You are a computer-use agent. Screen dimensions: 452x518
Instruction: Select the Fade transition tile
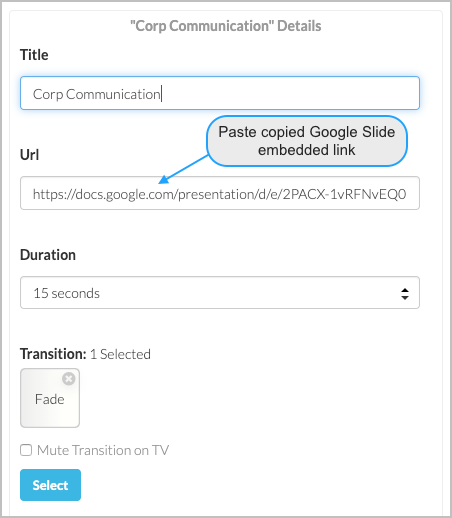point(50,398)
